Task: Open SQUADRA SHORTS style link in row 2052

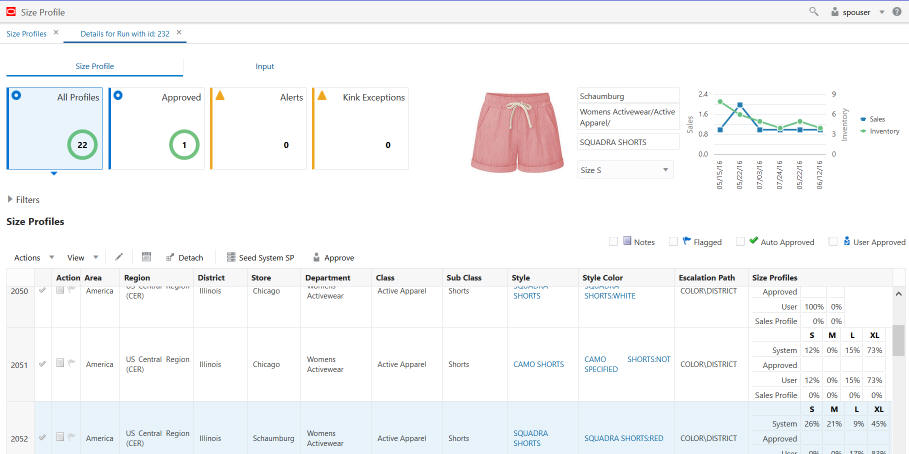Action: point(530,438)
